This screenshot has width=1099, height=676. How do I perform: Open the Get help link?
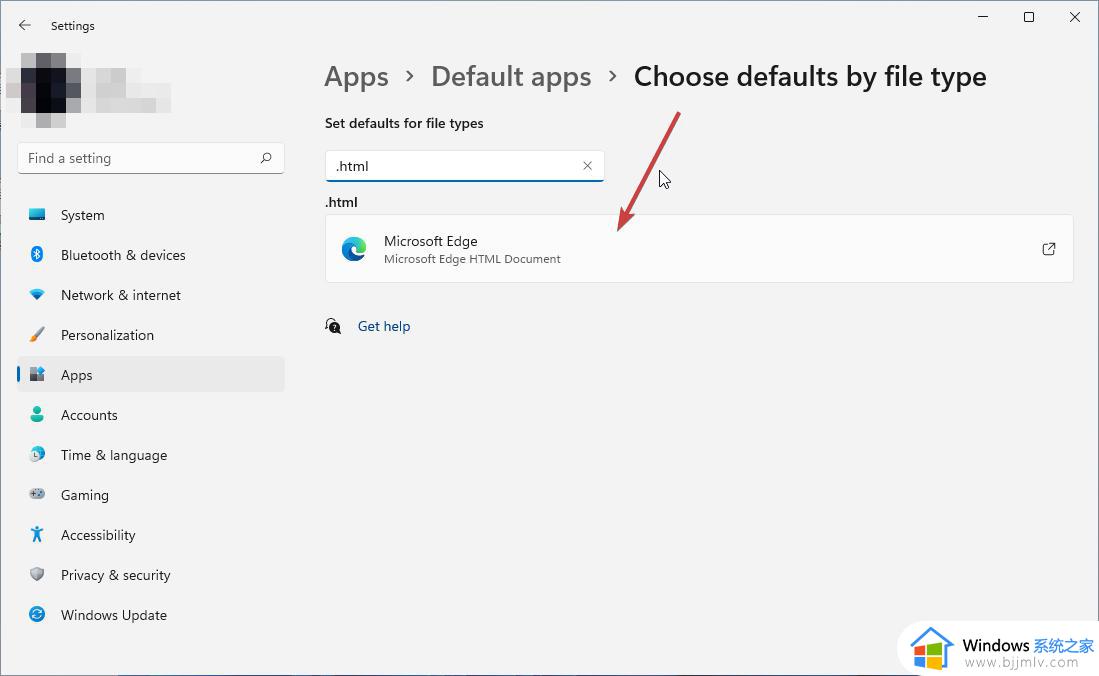click(x=384, y=326)
